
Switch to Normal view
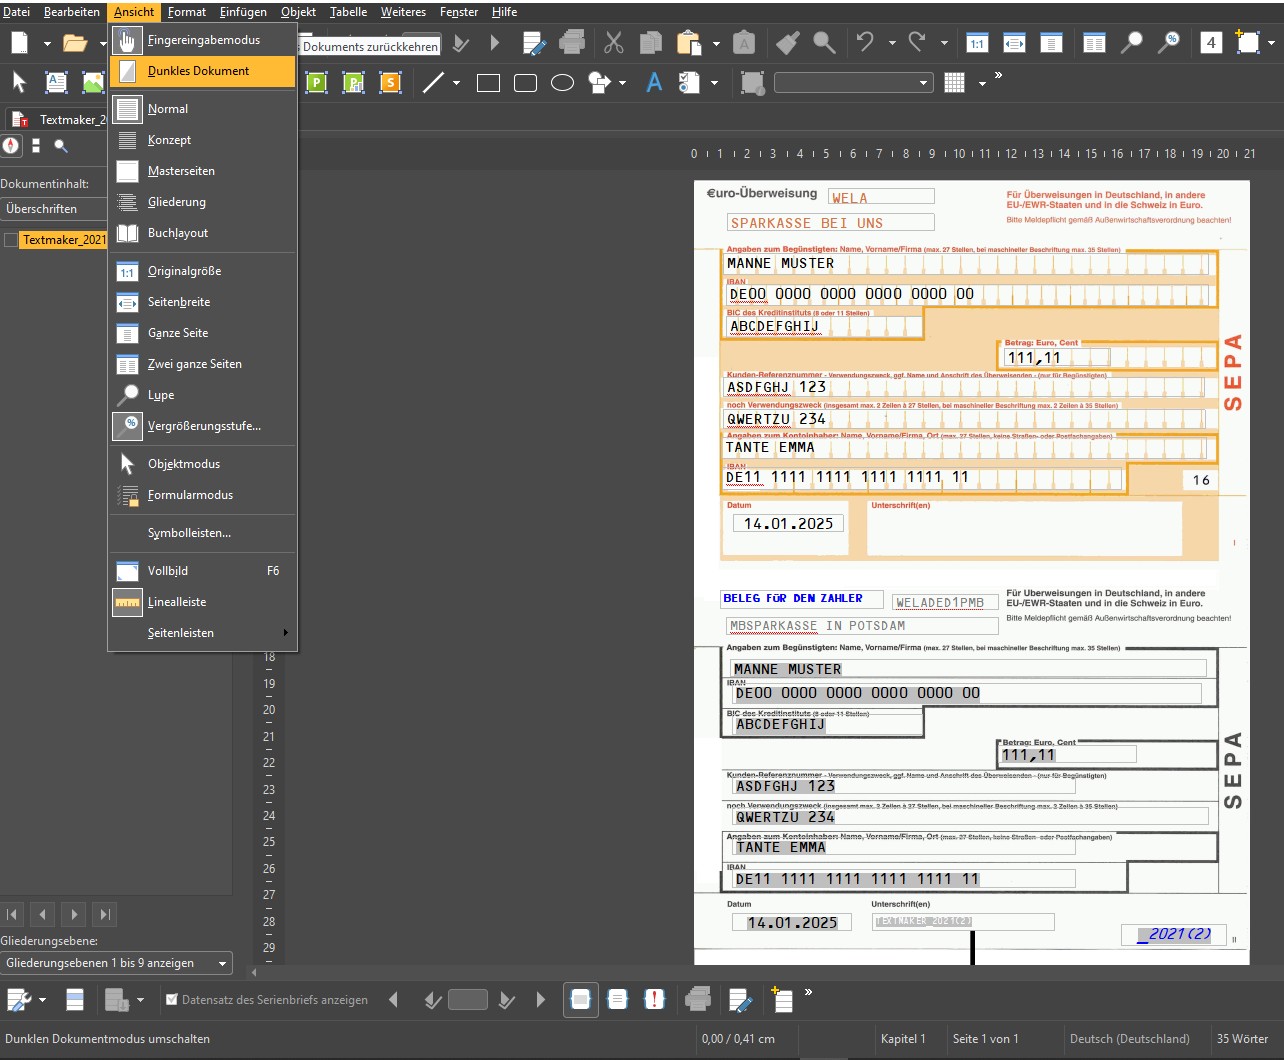202,109
